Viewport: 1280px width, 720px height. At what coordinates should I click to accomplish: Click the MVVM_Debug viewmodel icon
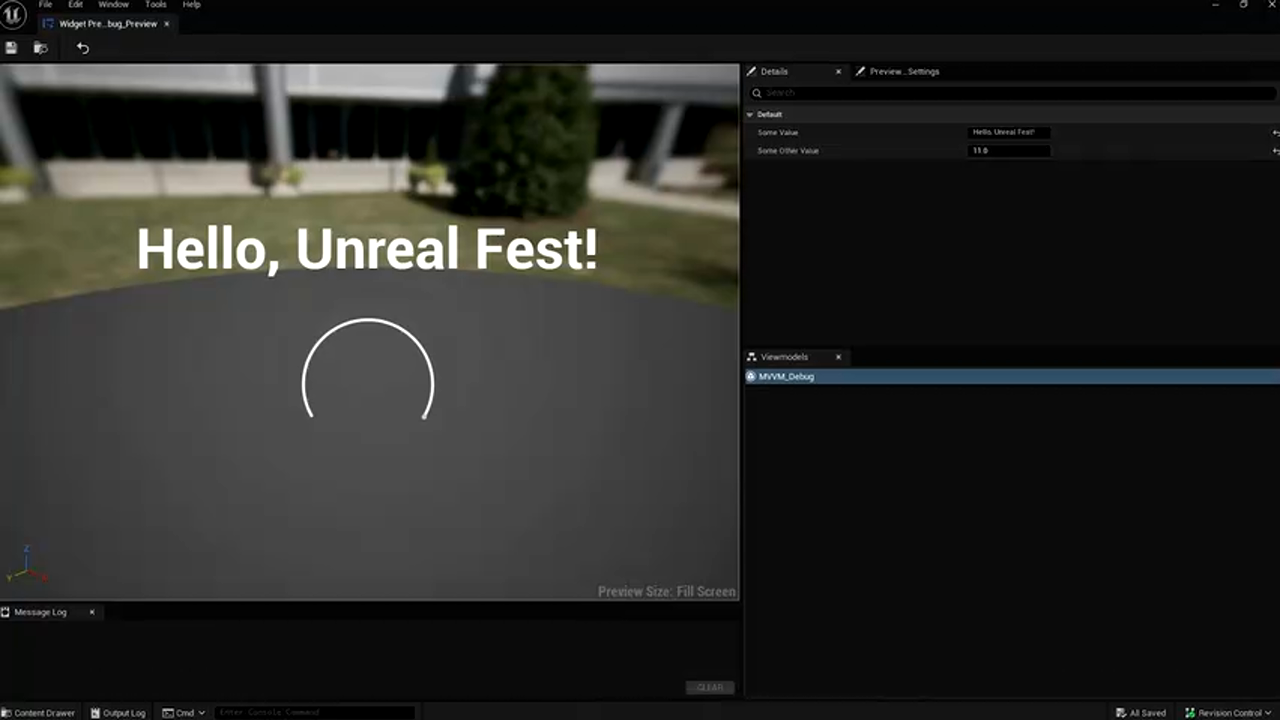point(751,377)
